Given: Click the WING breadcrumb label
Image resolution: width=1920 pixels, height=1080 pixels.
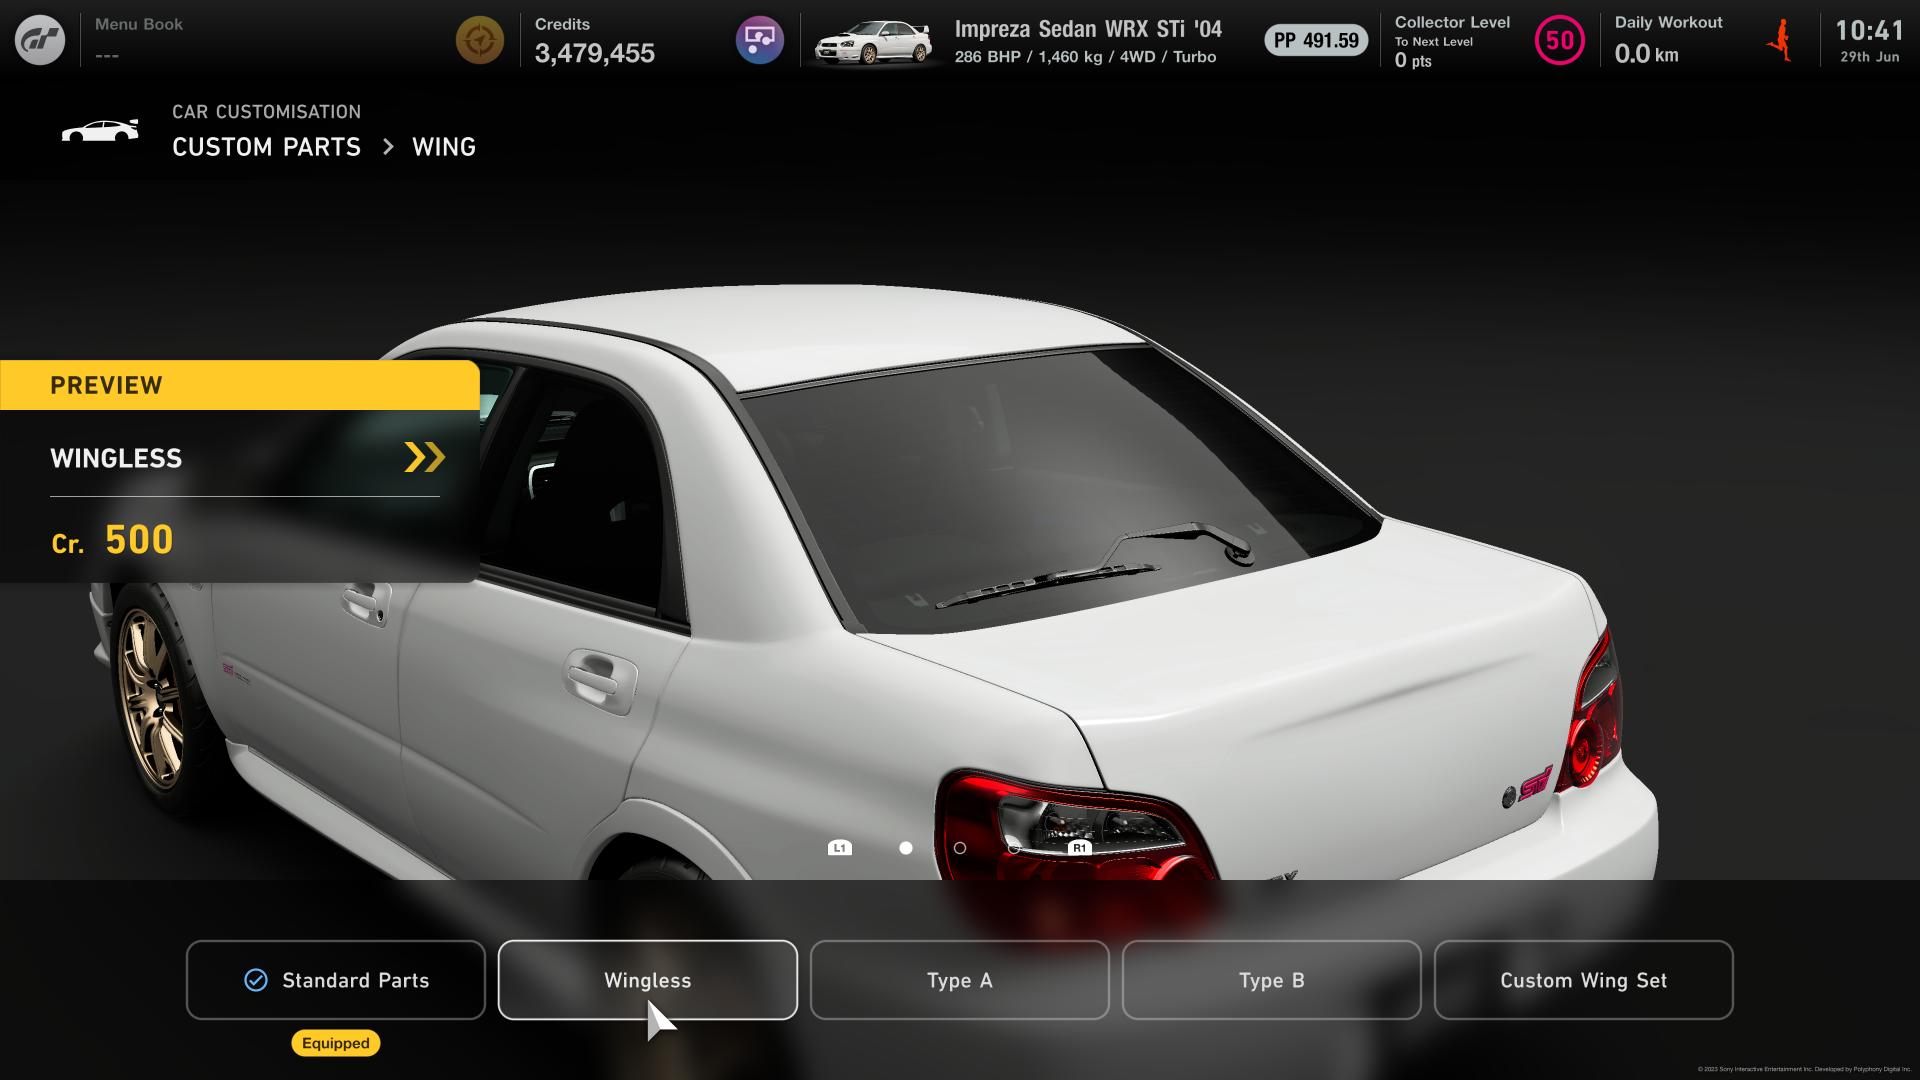Looking at the screenshot, I should point(444,147).
